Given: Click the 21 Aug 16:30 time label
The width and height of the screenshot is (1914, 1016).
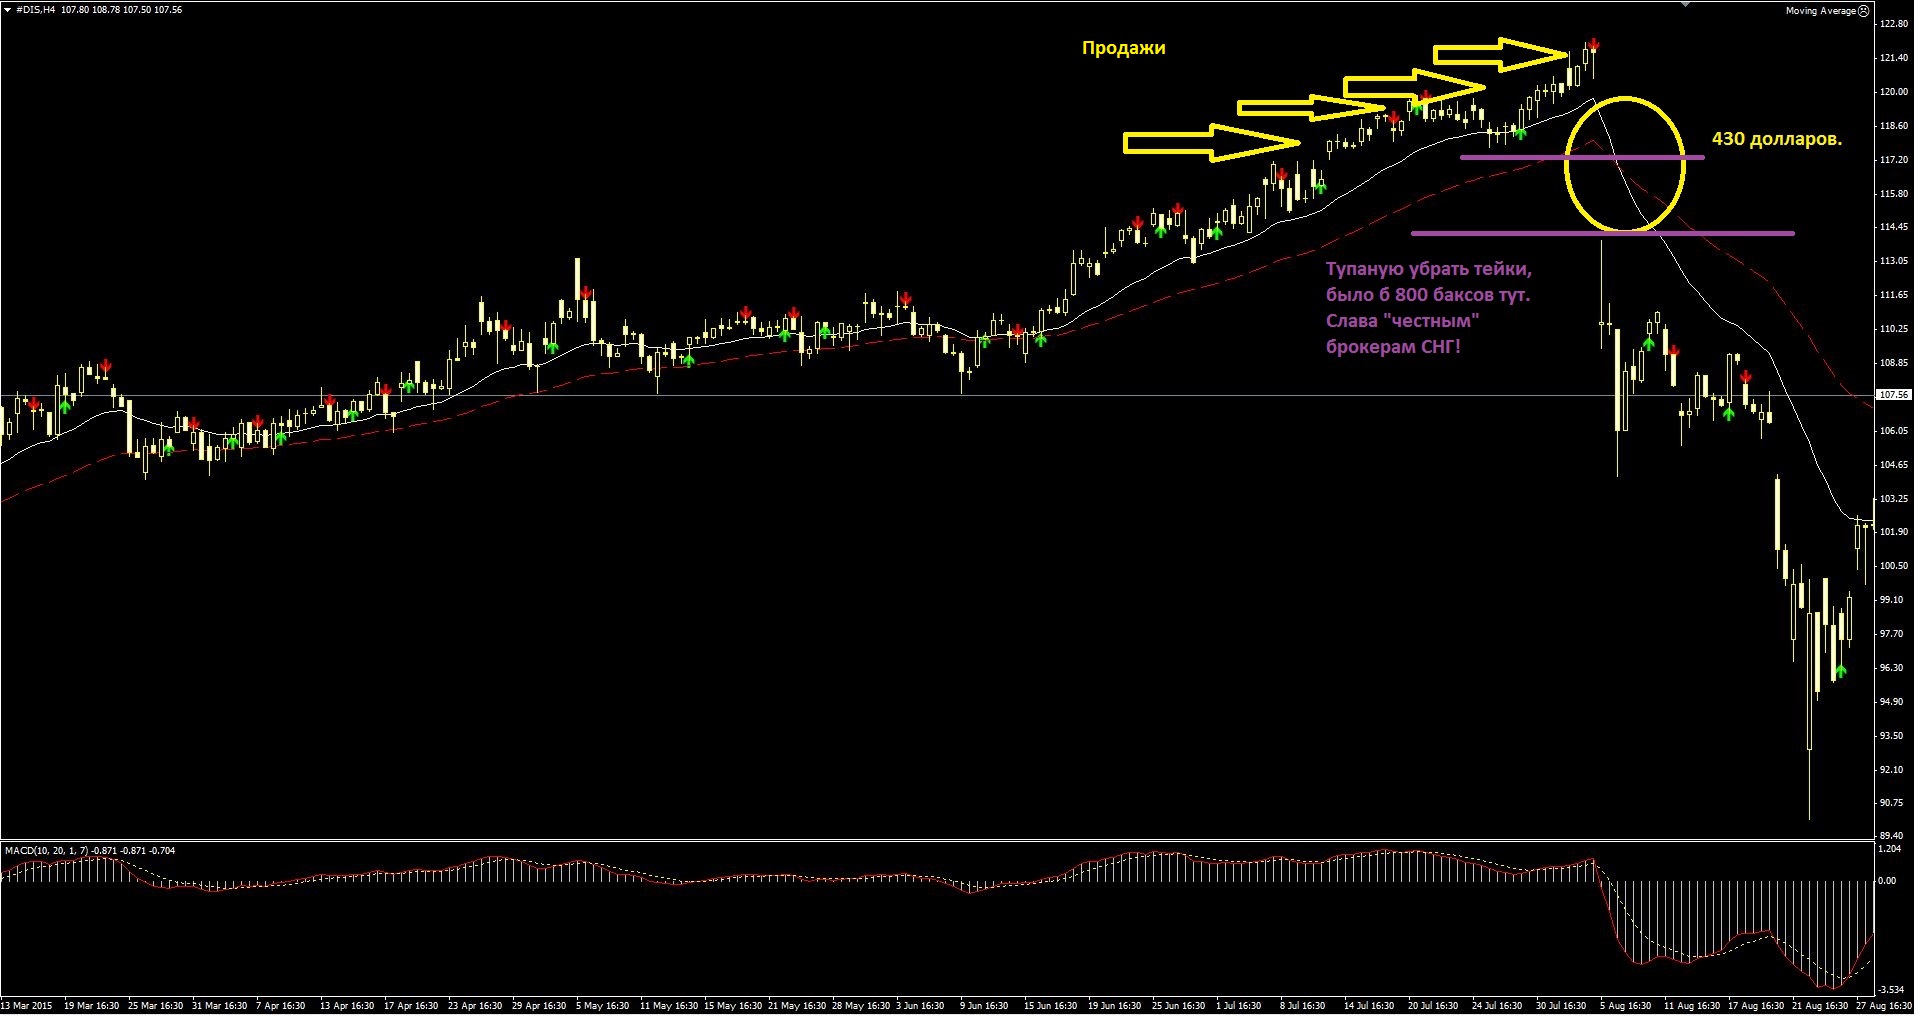Looking at the screenshot, I should [1819, 1006].
